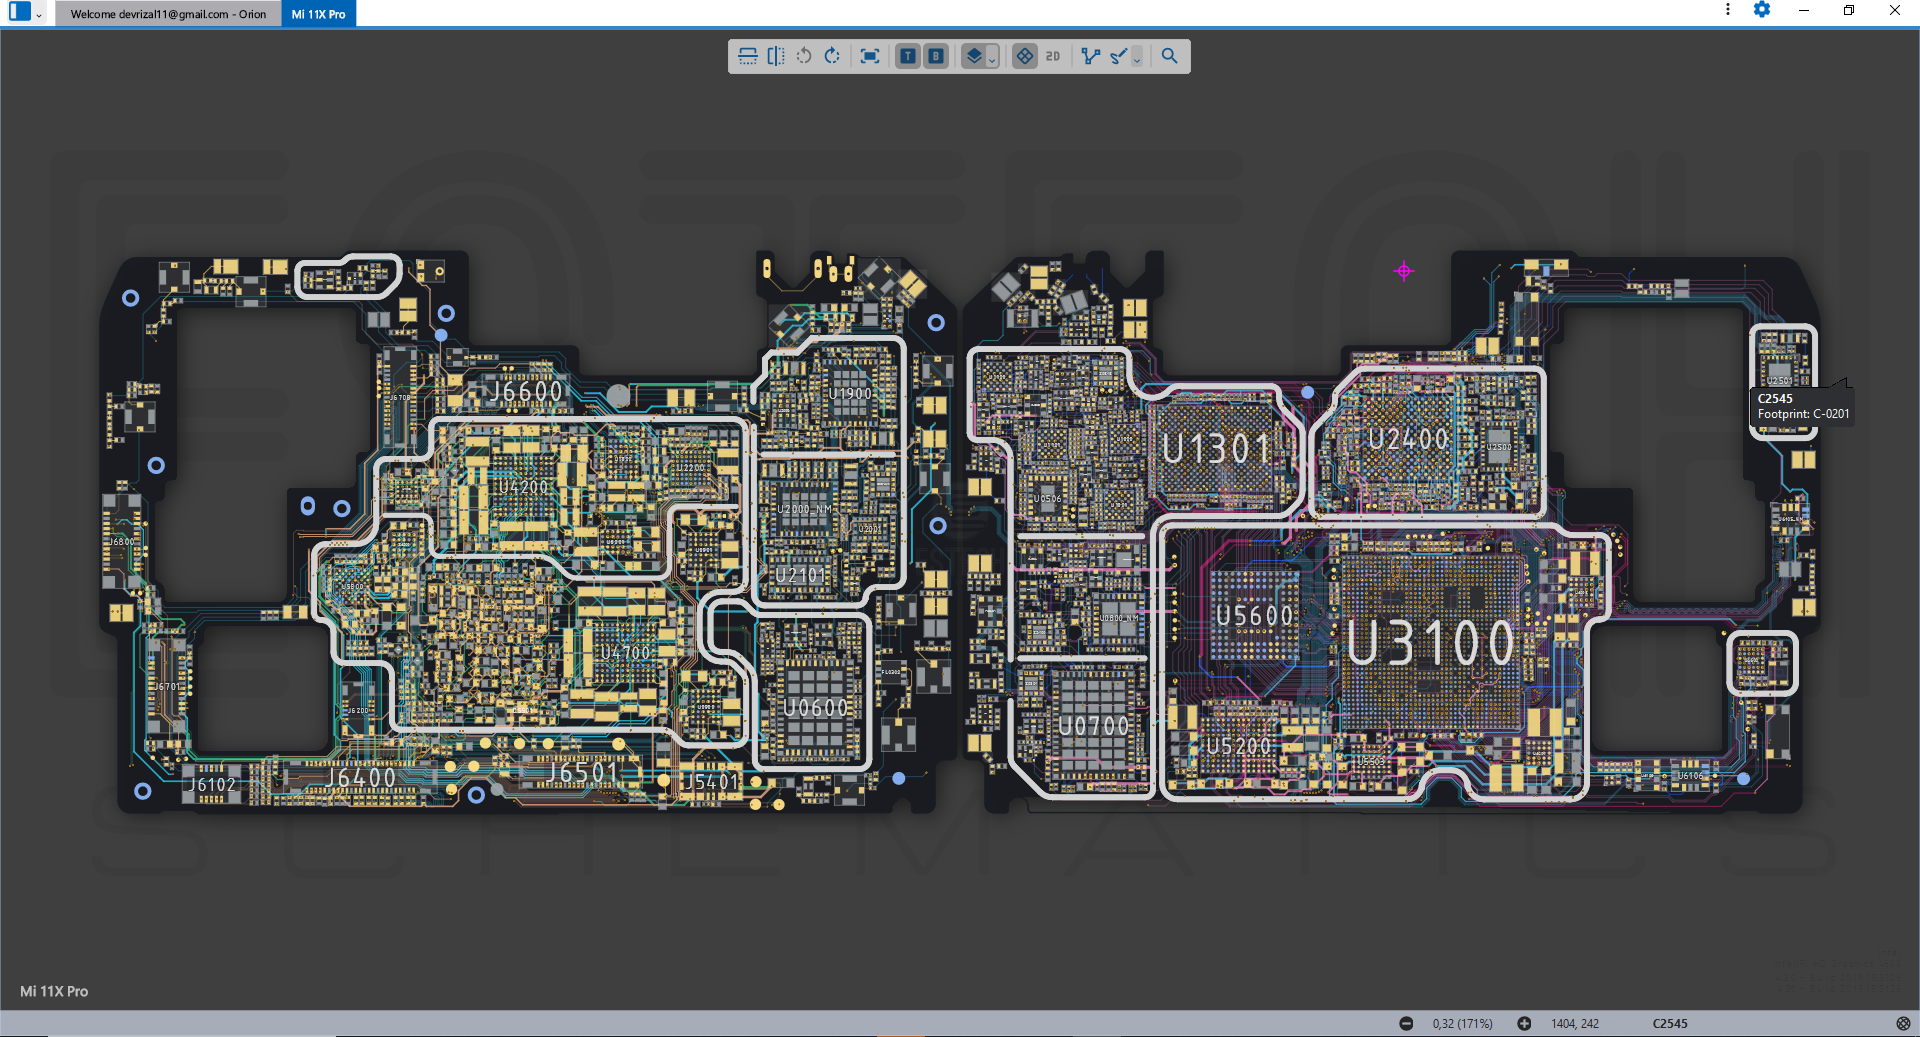Select the U3100 chip on the board
This screenshot has width=1920, height=1037.
point(1431,643)
